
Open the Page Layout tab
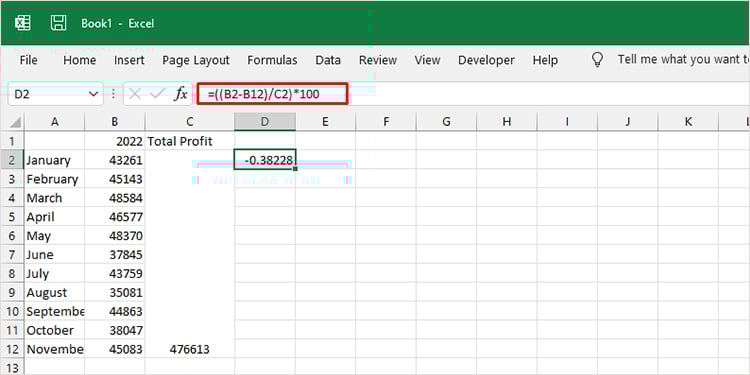tap(196, 60)
